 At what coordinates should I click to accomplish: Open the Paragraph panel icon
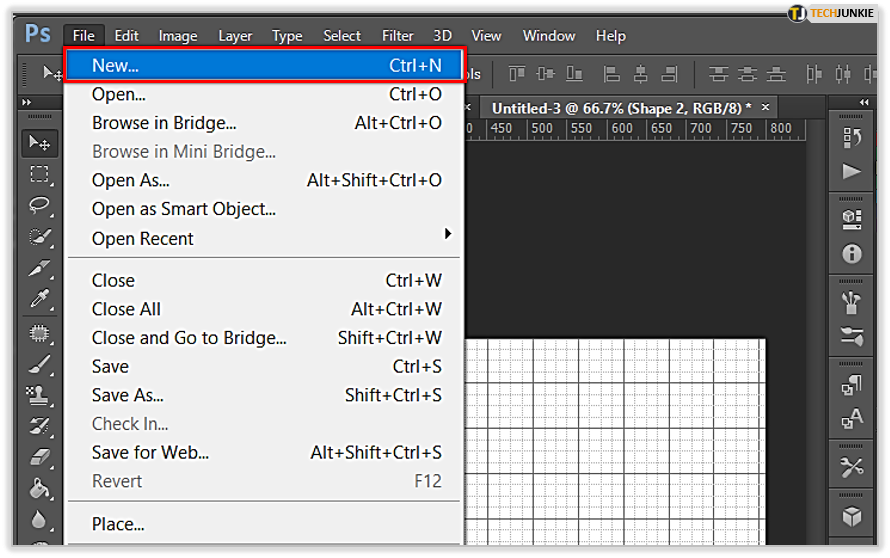851,385
